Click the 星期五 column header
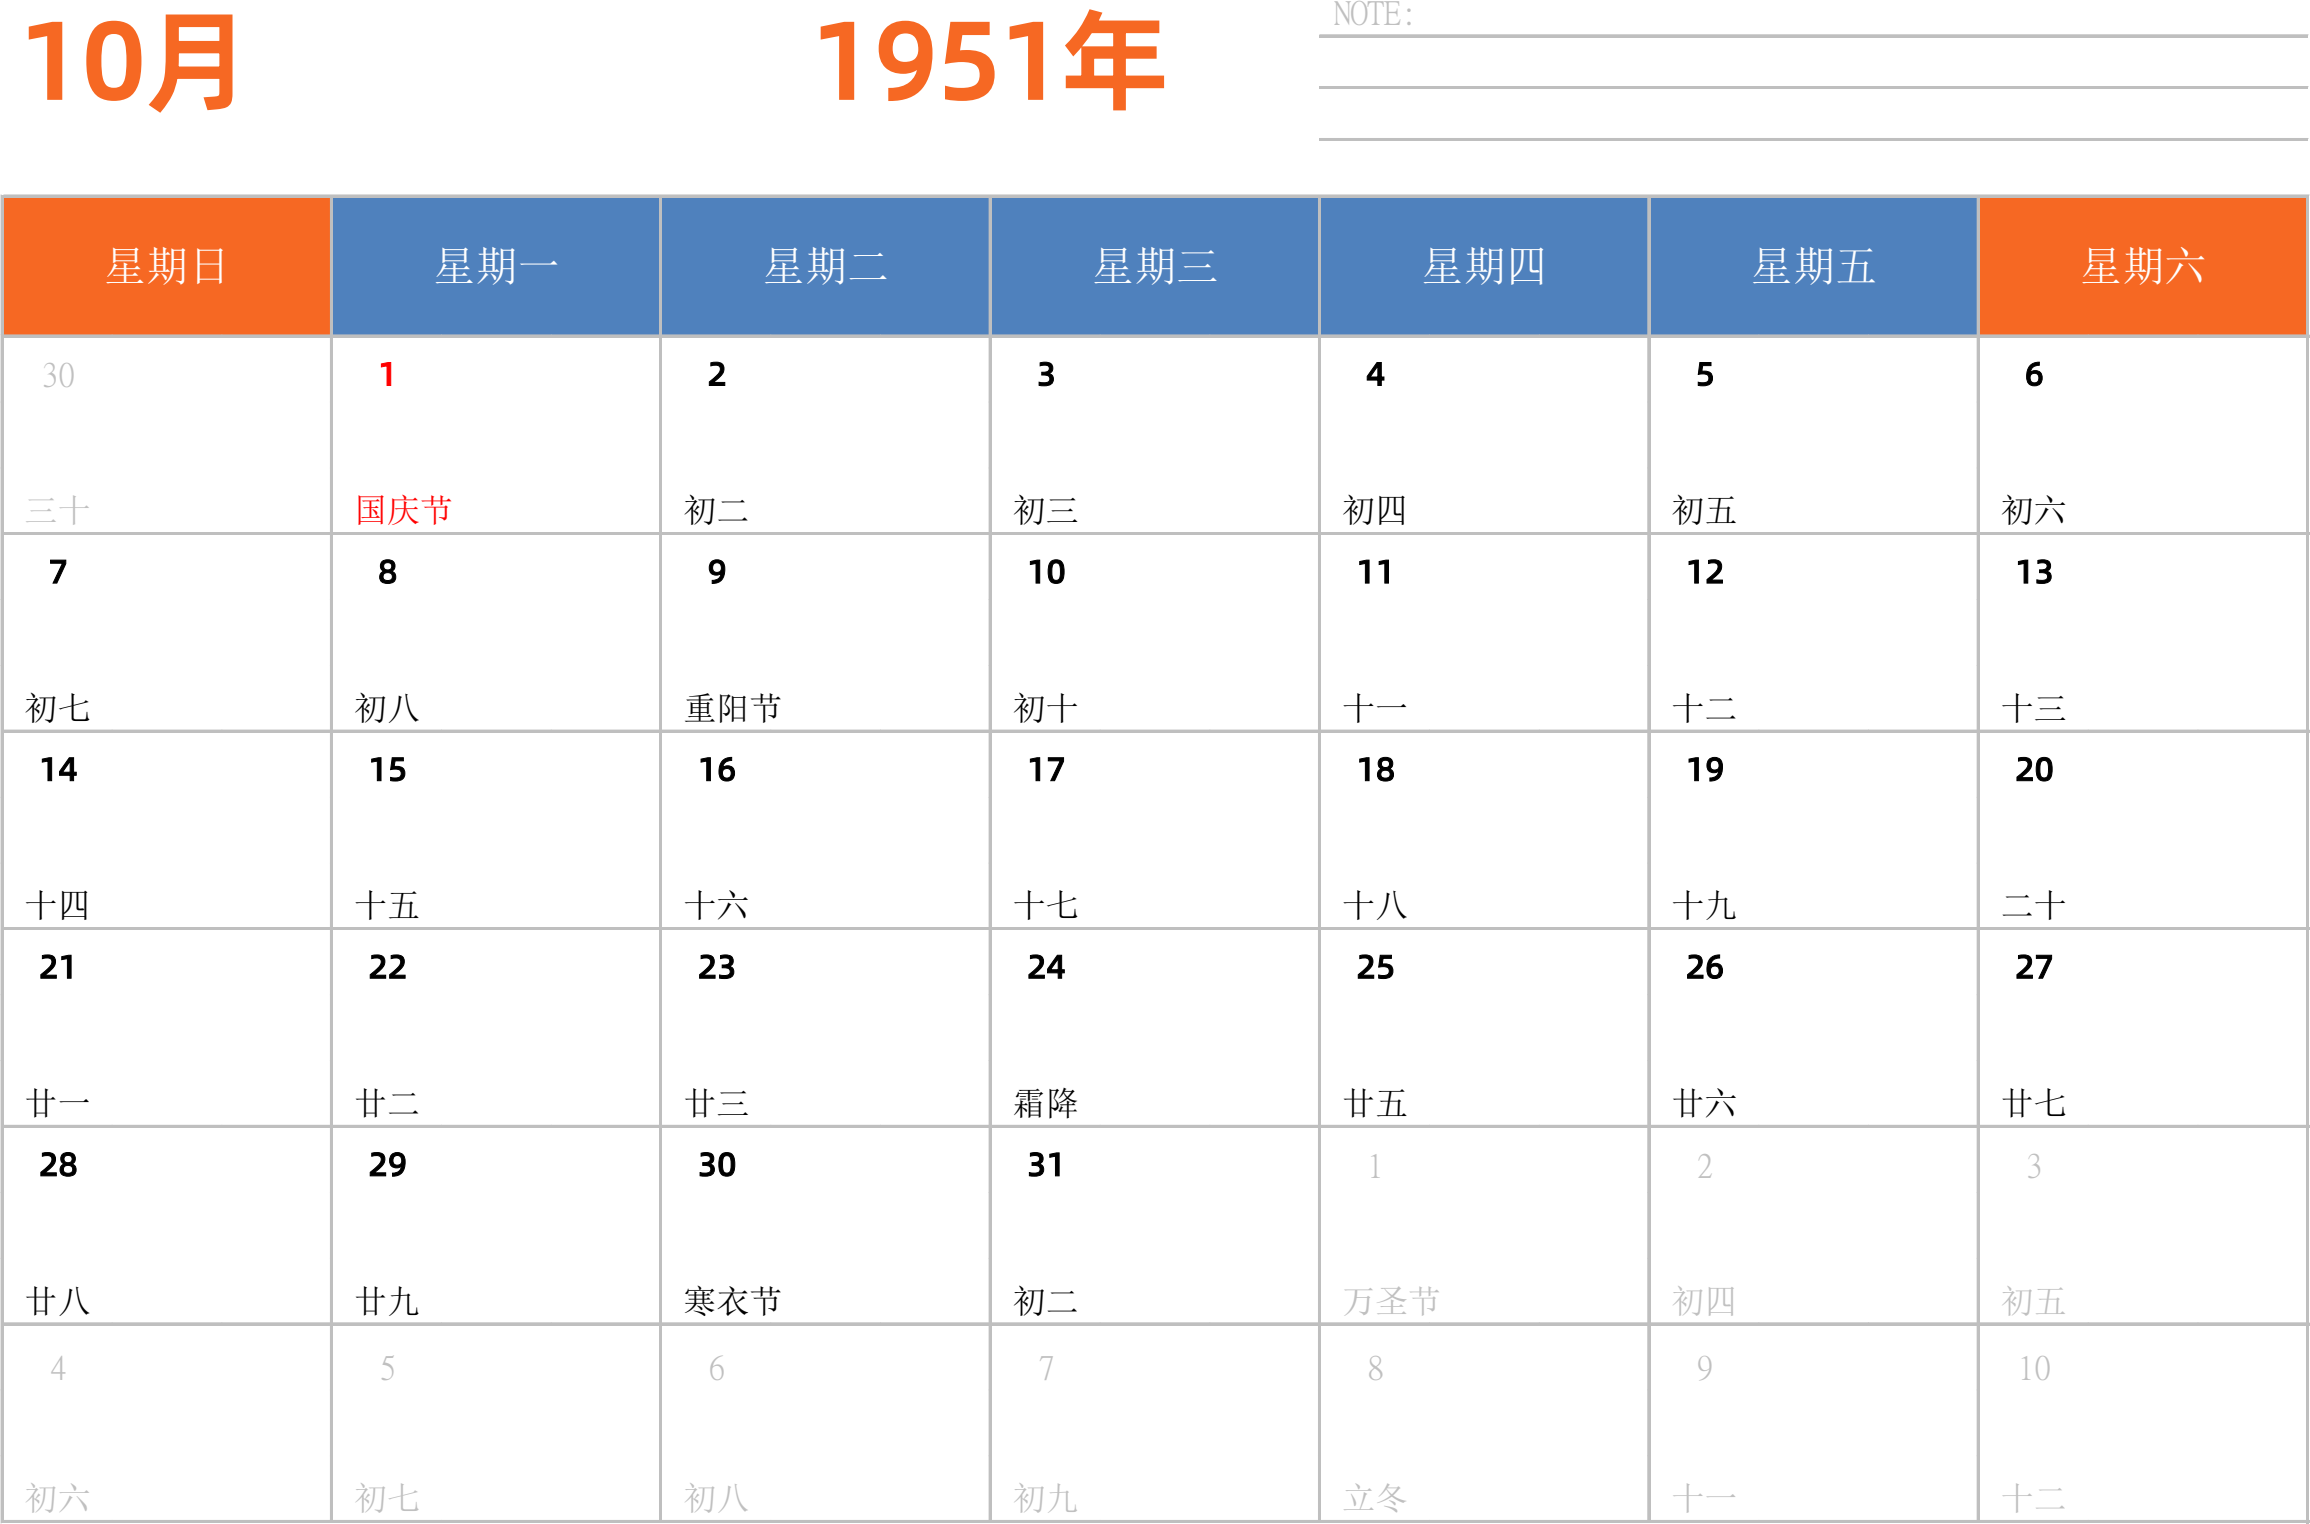Screen dimensions: 2310x1524 1813,266
